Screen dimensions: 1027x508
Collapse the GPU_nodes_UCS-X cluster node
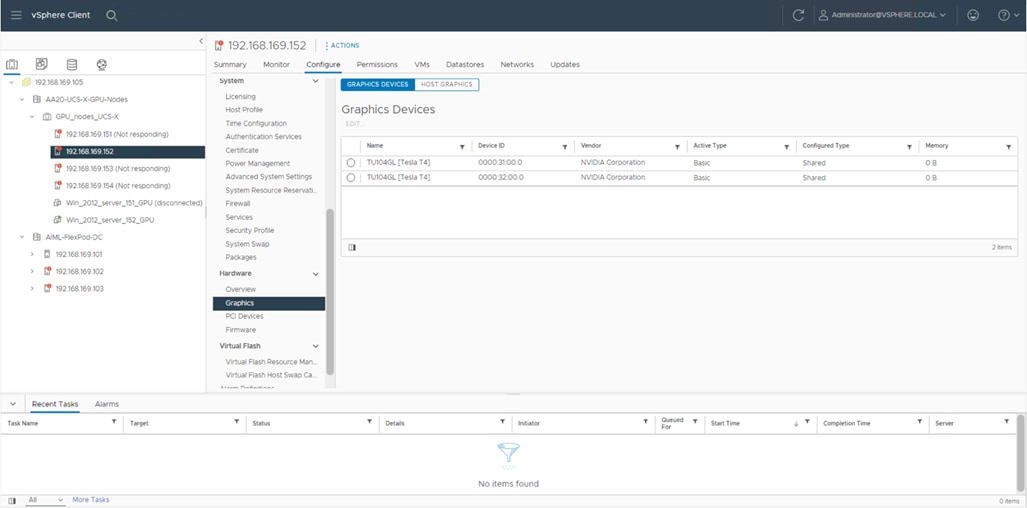32,117
